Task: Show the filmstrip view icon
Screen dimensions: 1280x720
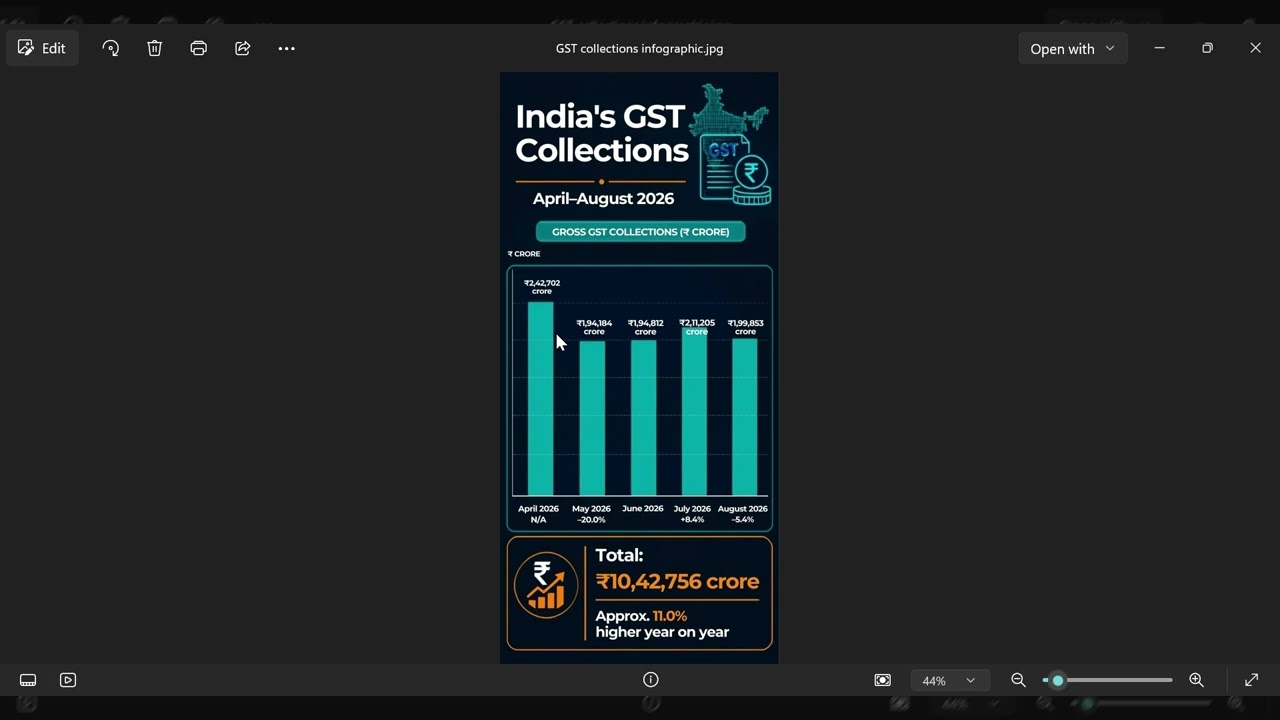Action: tap(28, 680)
